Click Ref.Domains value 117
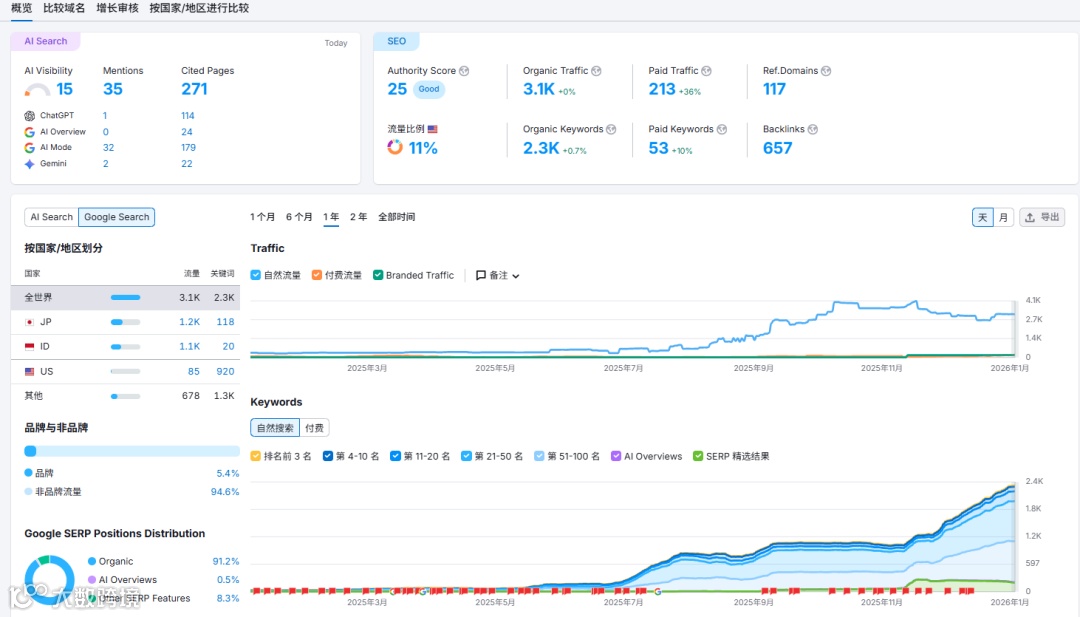 click(774, 90)
